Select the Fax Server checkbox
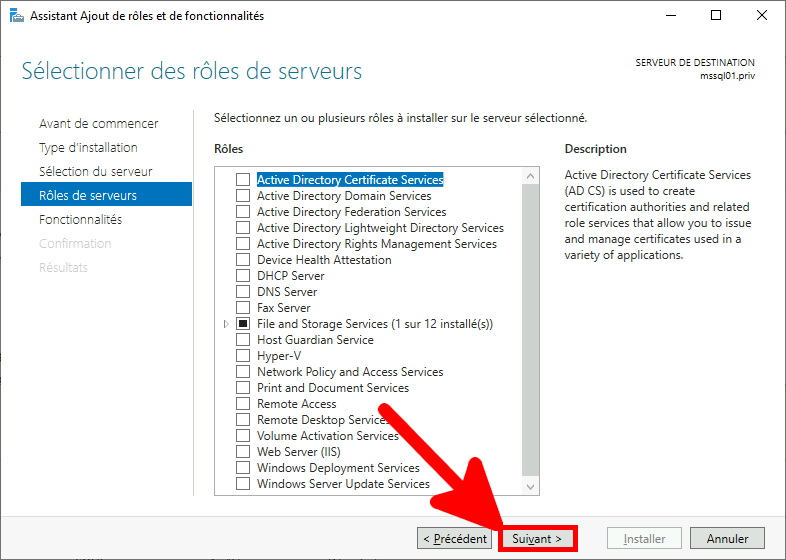Viewport: 786px width, 560px height. [x=243, y=308]
